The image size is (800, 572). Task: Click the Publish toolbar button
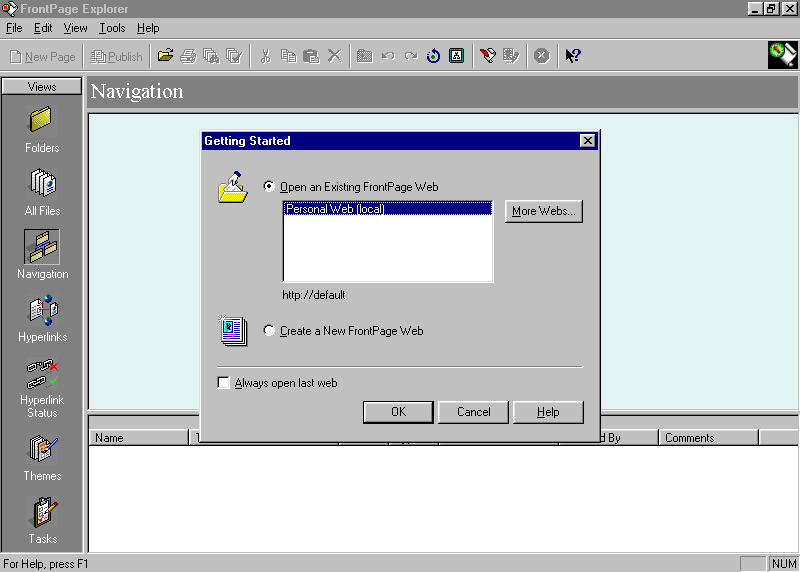[x=116, y=56]
